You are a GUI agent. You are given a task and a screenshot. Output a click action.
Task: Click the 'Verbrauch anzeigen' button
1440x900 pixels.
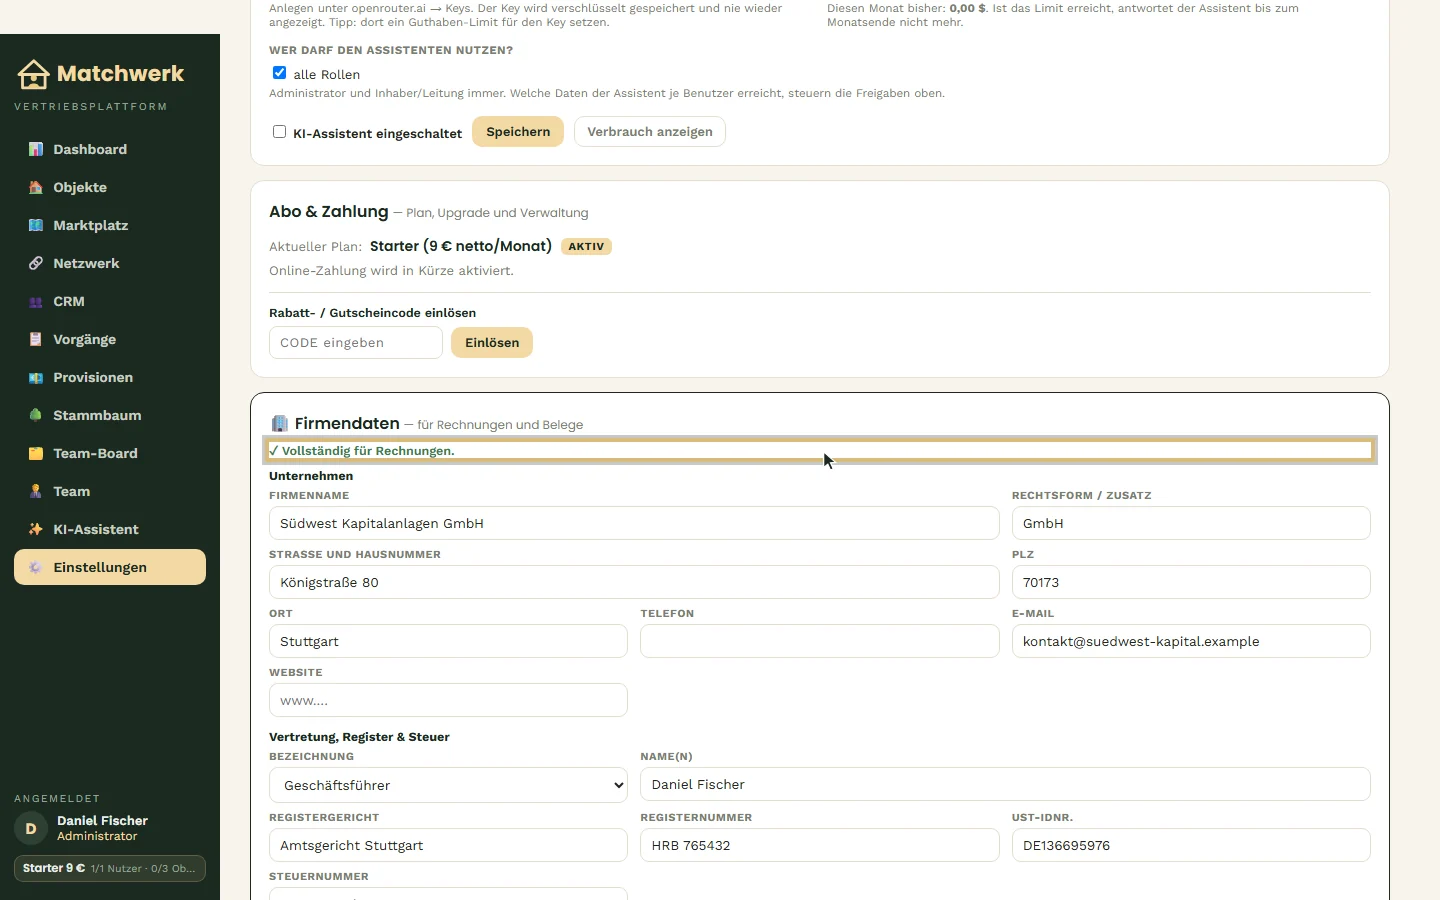(650, 132)
